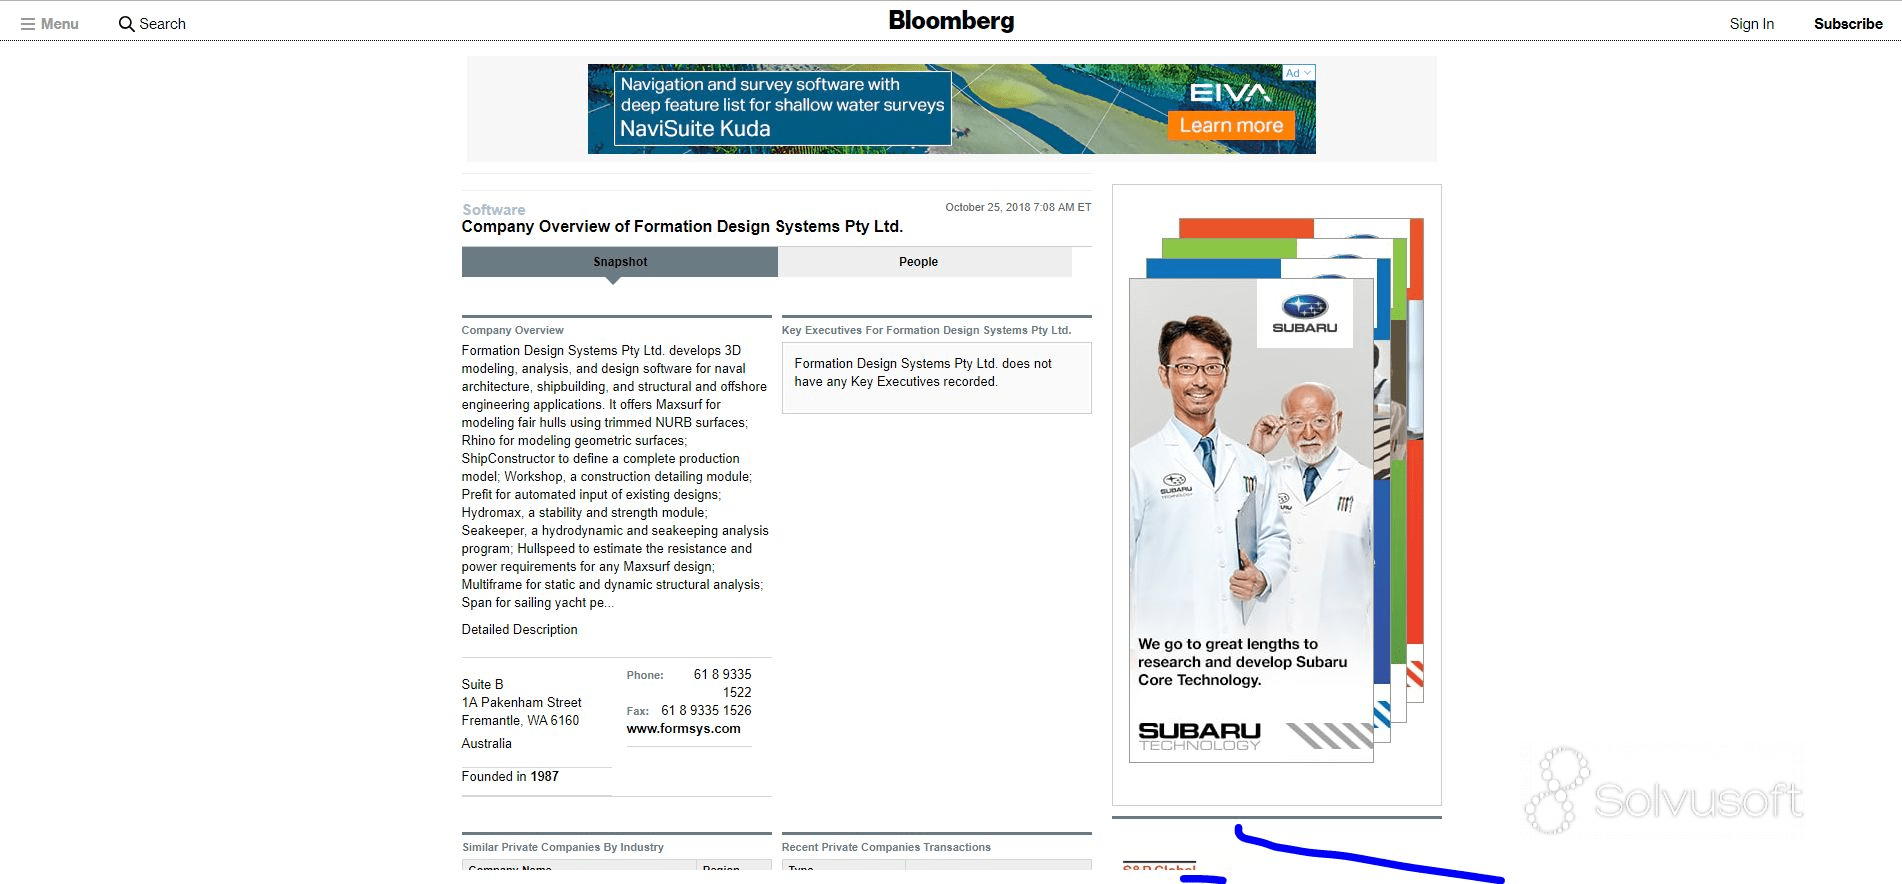The height and width of the screenshot is (884, 1902).
Task: Click address line '1A Pakenham Street'
Action: [521, 703]
